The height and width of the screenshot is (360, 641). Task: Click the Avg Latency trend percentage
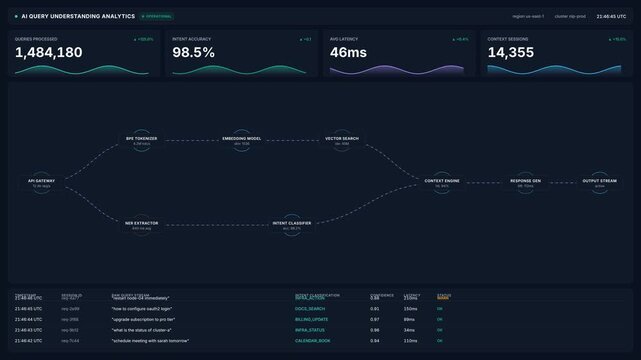(x=460, y=40)
